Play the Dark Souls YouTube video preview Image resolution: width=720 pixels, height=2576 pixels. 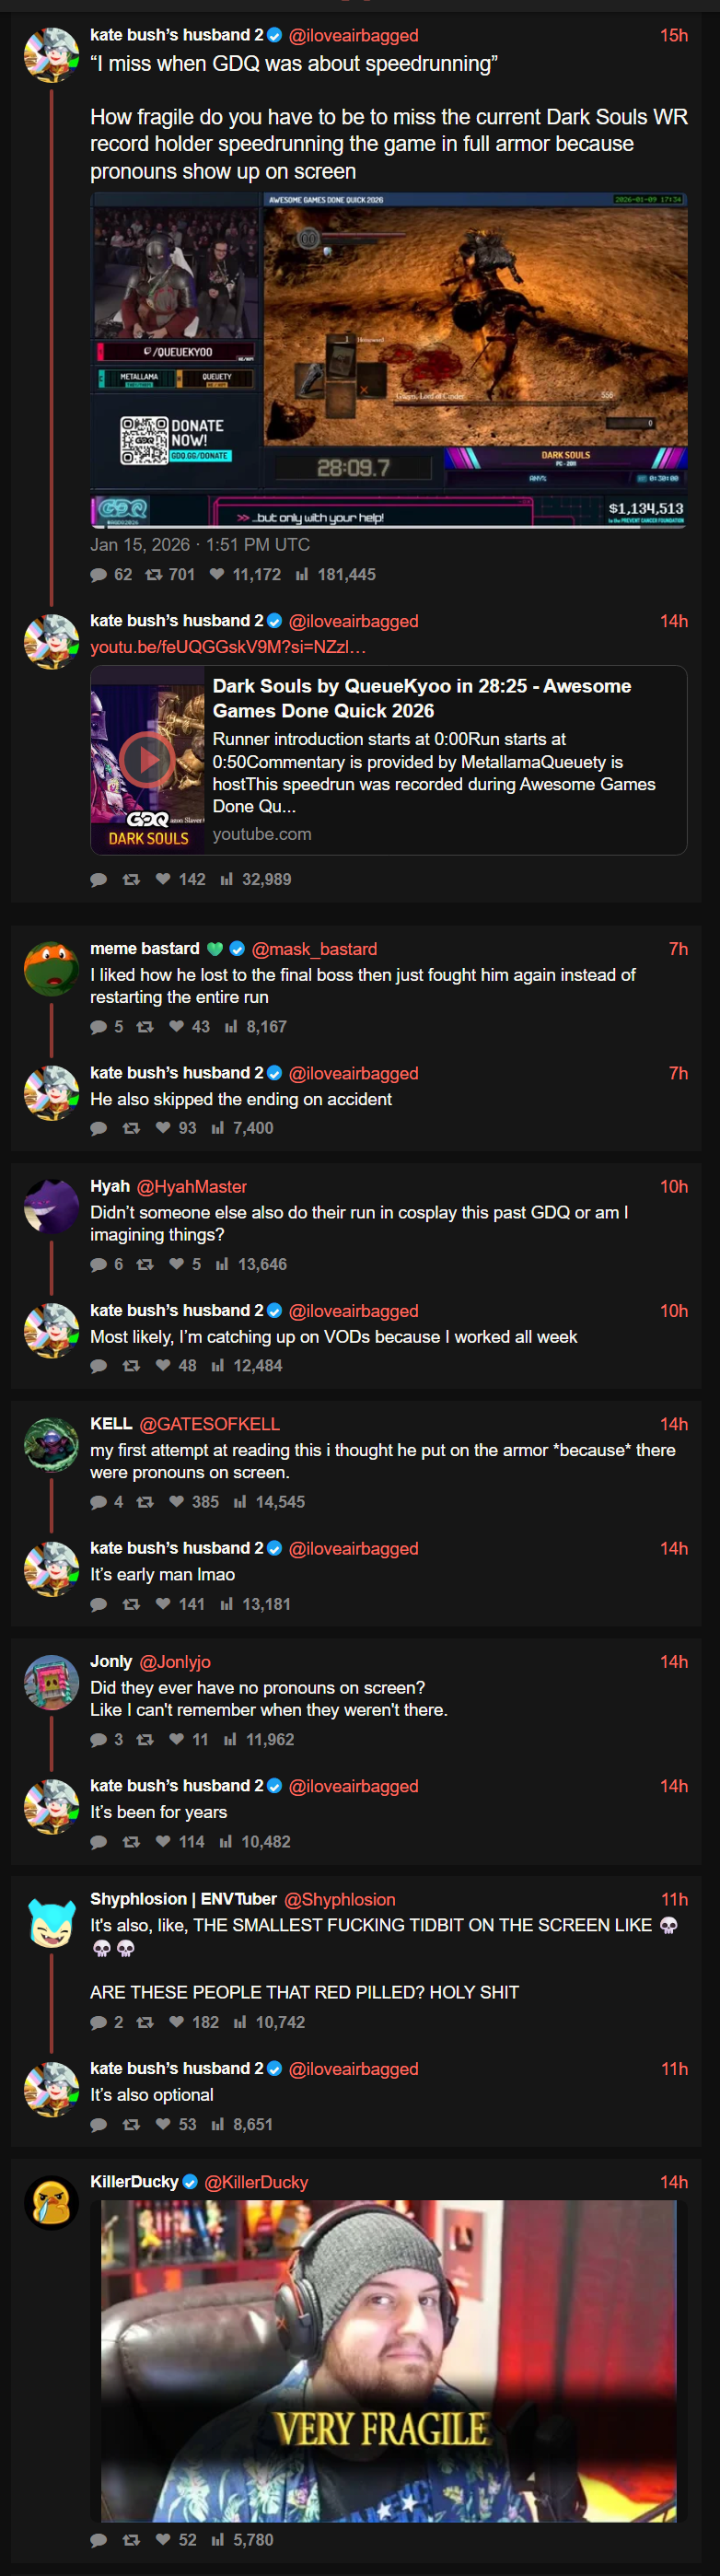[x=148, y=760]
